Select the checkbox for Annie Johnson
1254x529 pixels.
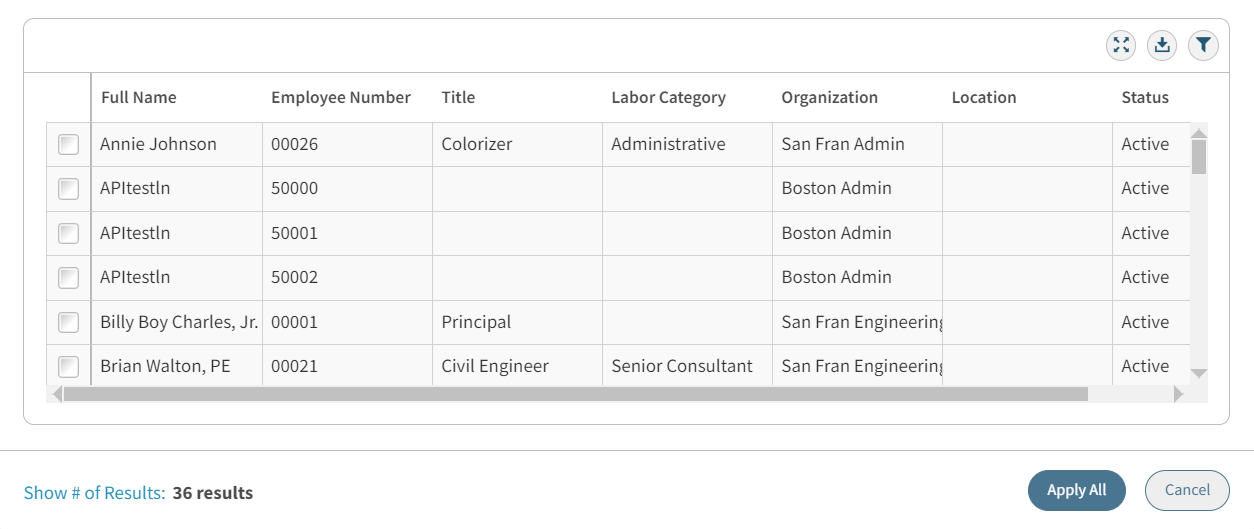(x=68, y=145)
